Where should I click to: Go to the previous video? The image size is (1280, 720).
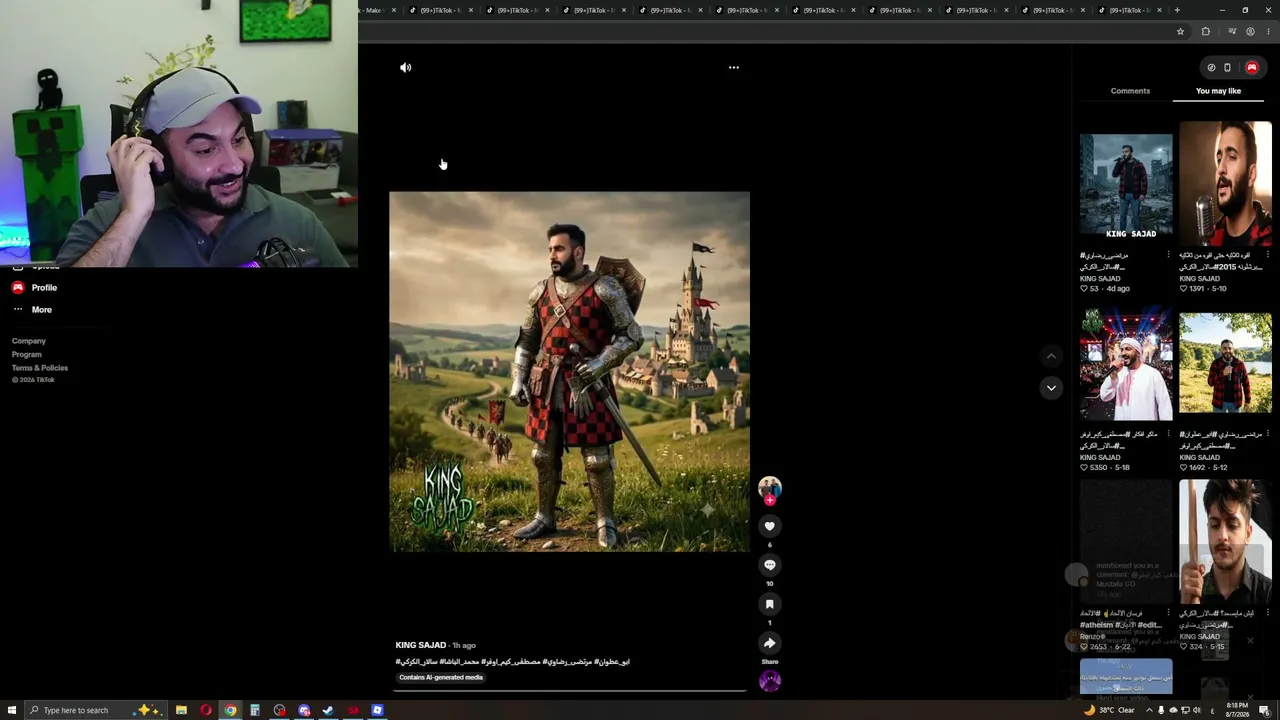[x=1050, y=356]
